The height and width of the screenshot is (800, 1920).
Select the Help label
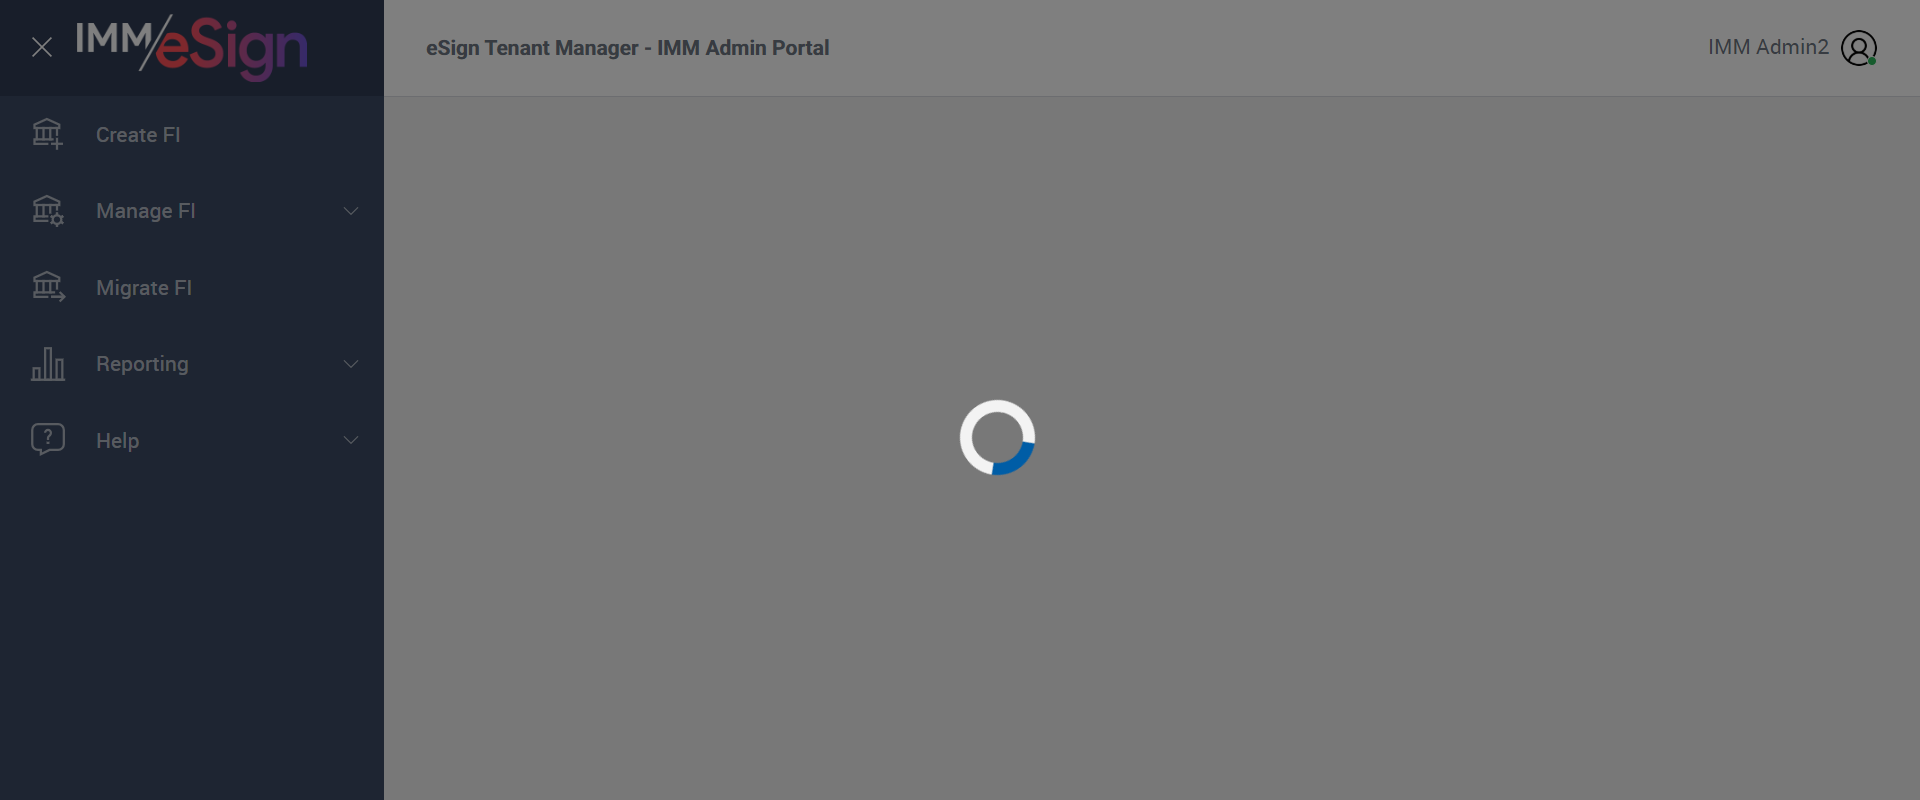tap(117, 440)
